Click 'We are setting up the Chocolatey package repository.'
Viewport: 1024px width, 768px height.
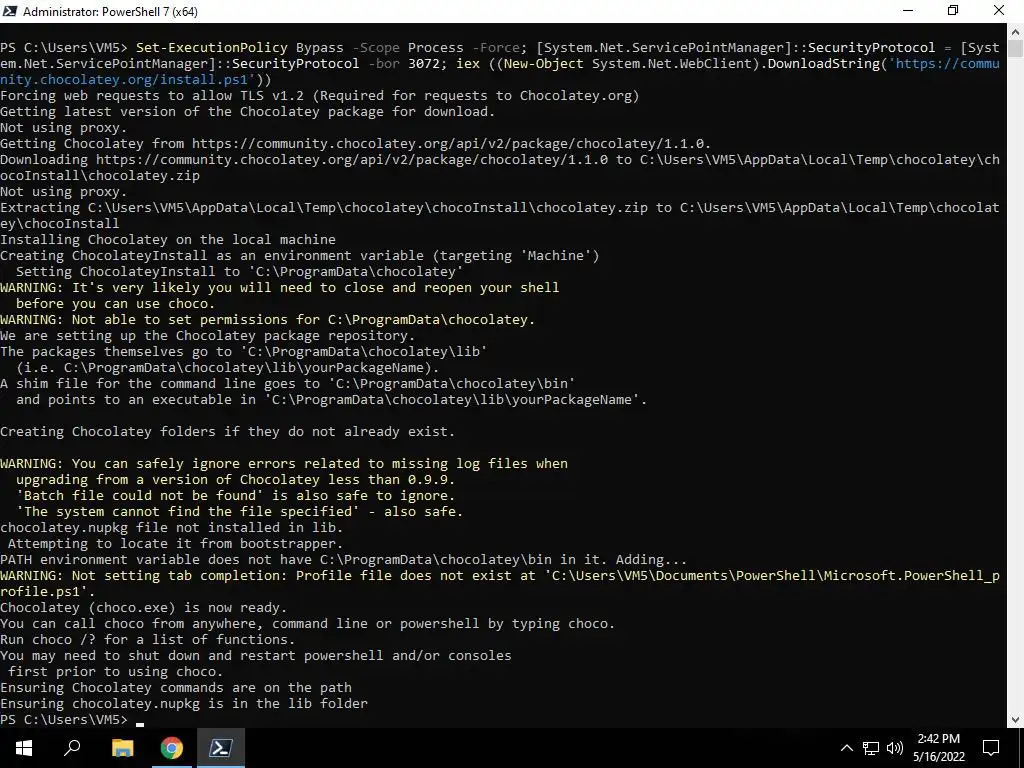(x=208, y=336)
